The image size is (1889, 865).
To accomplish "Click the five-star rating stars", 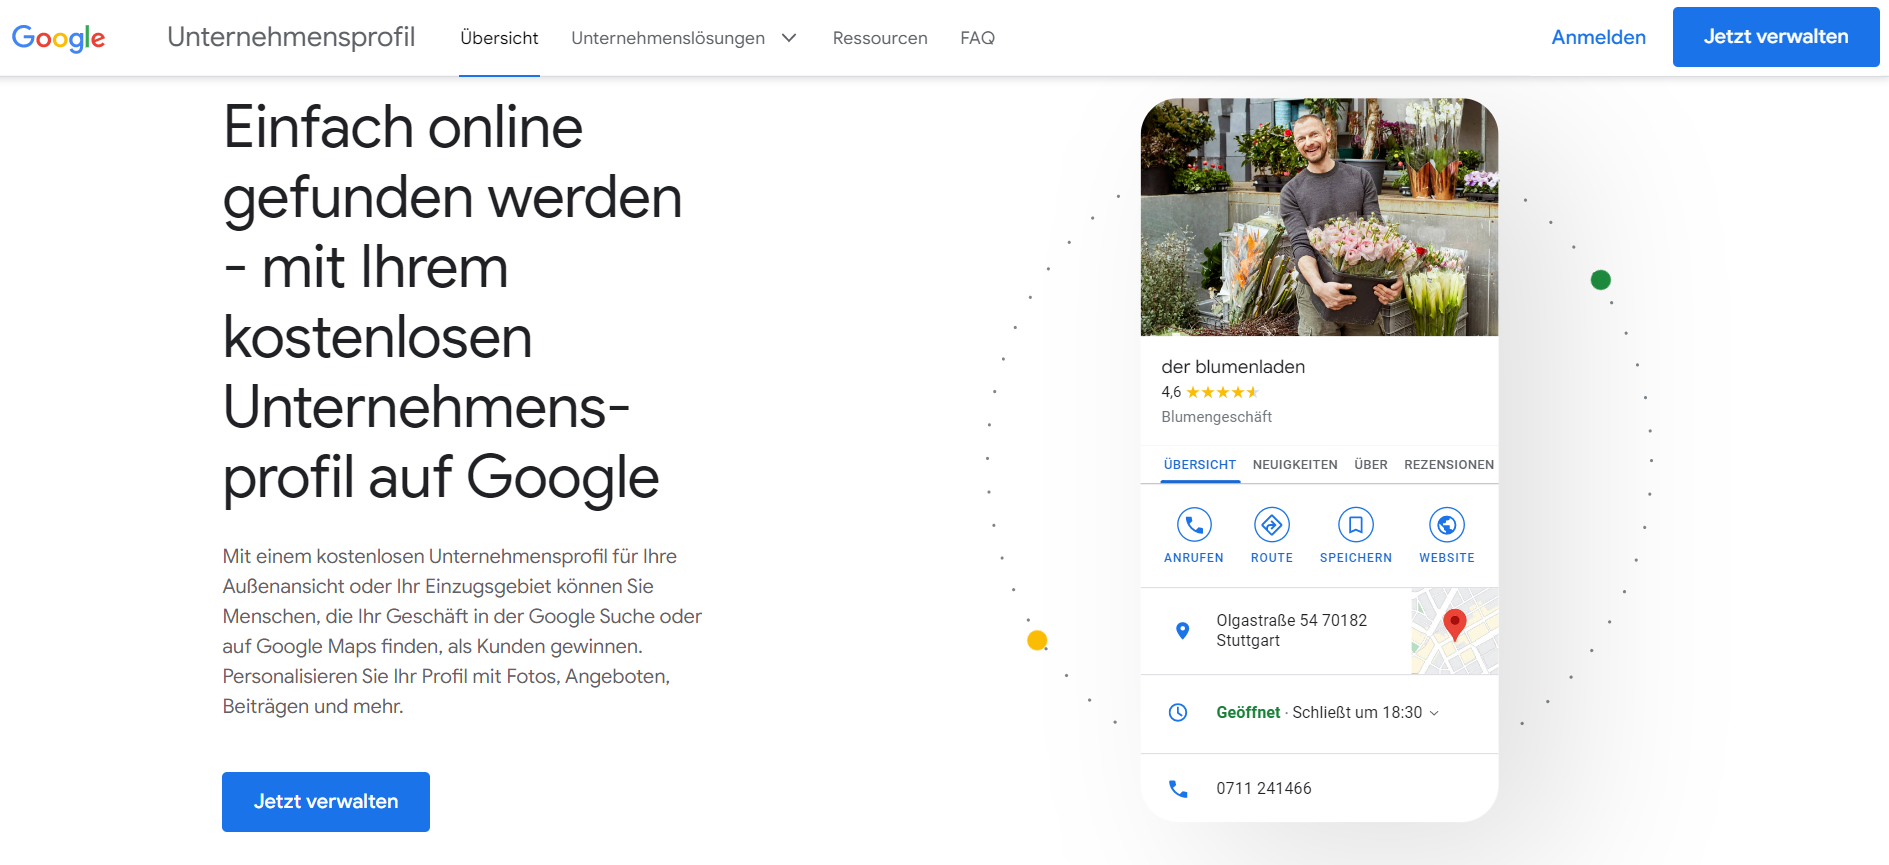I will 1222,392.
